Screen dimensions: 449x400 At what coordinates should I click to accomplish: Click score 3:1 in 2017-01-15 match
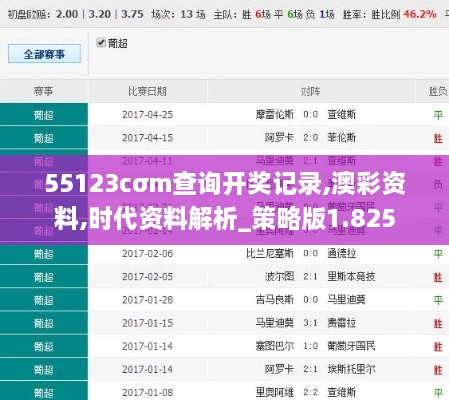310,323
